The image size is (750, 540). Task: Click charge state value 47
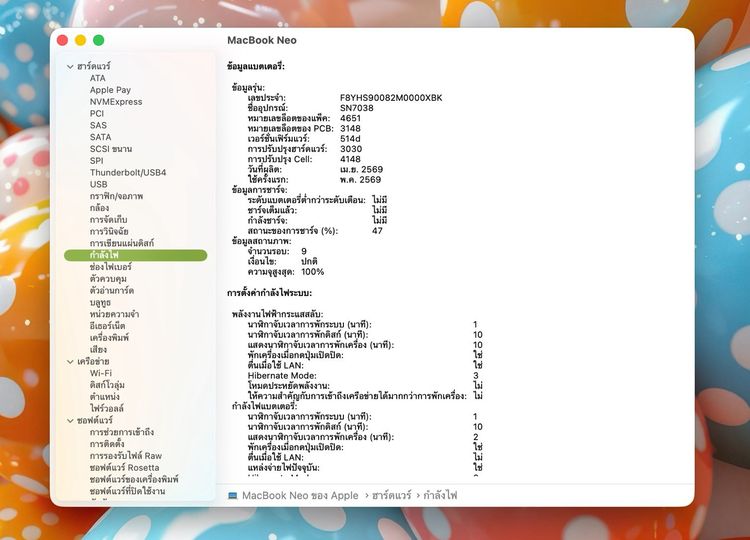(377, 231)
